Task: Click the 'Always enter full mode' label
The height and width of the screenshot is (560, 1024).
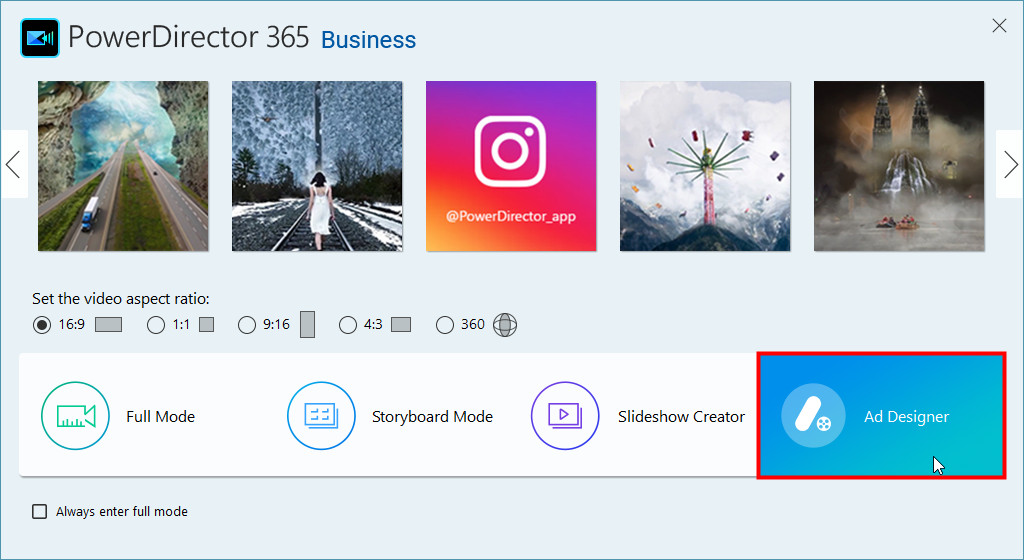Action: pyautogui.click(x=121, y=512)
